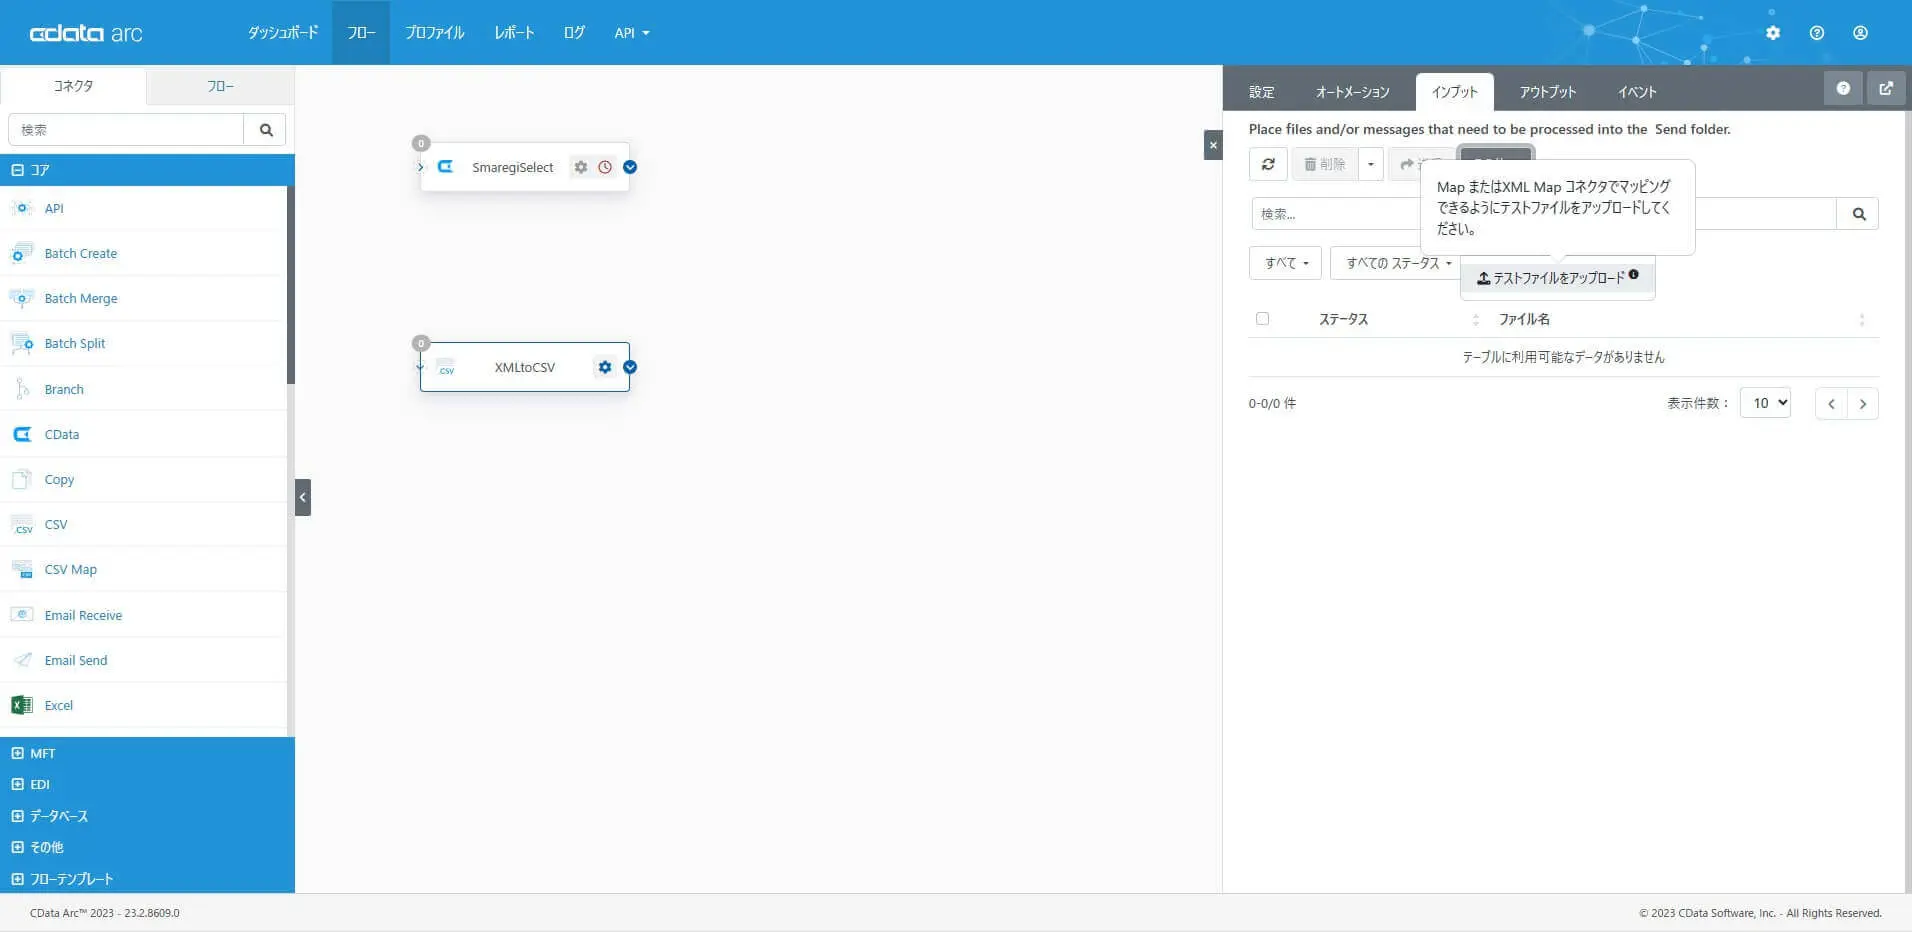Click the CSV Map connector icon
Image resolution: width=1912 pixels, height=932 pixels.
pos(22,569)
